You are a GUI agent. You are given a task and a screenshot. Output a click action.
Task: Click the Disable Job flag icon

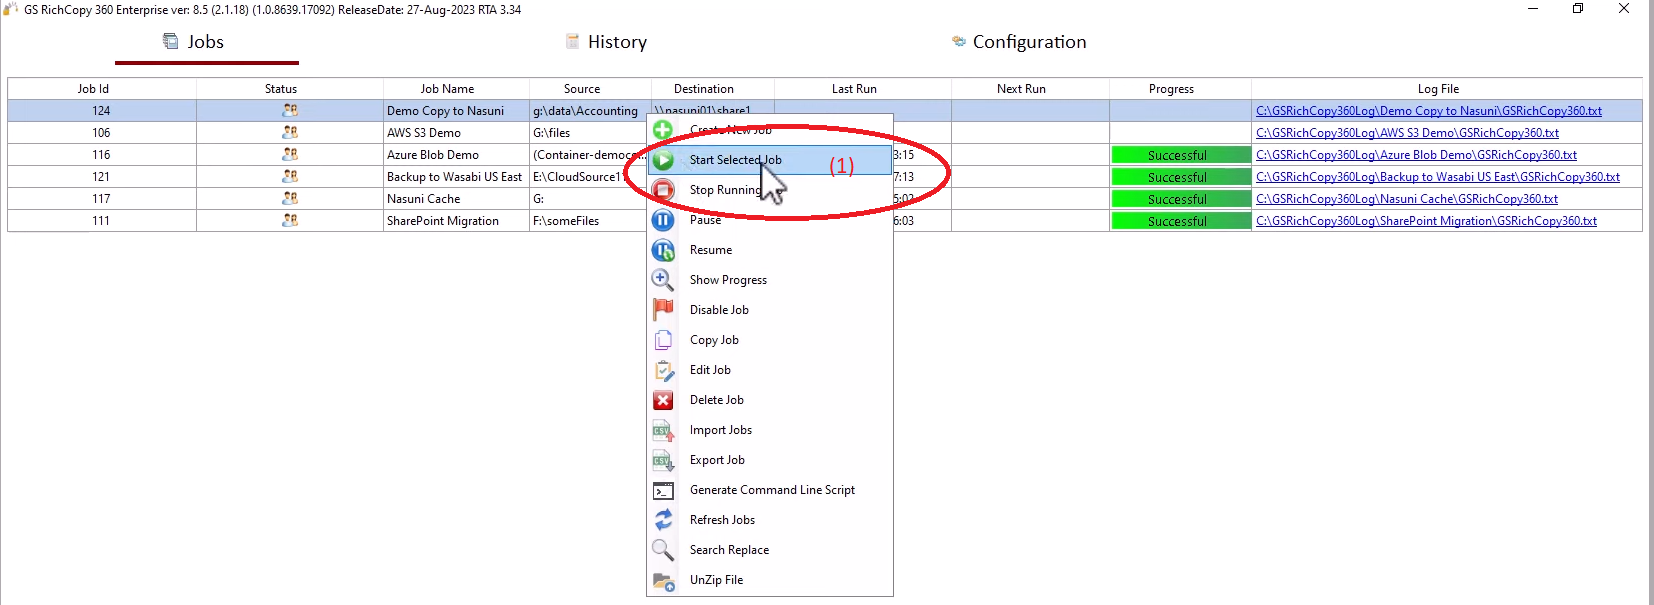tap(663, 310)
